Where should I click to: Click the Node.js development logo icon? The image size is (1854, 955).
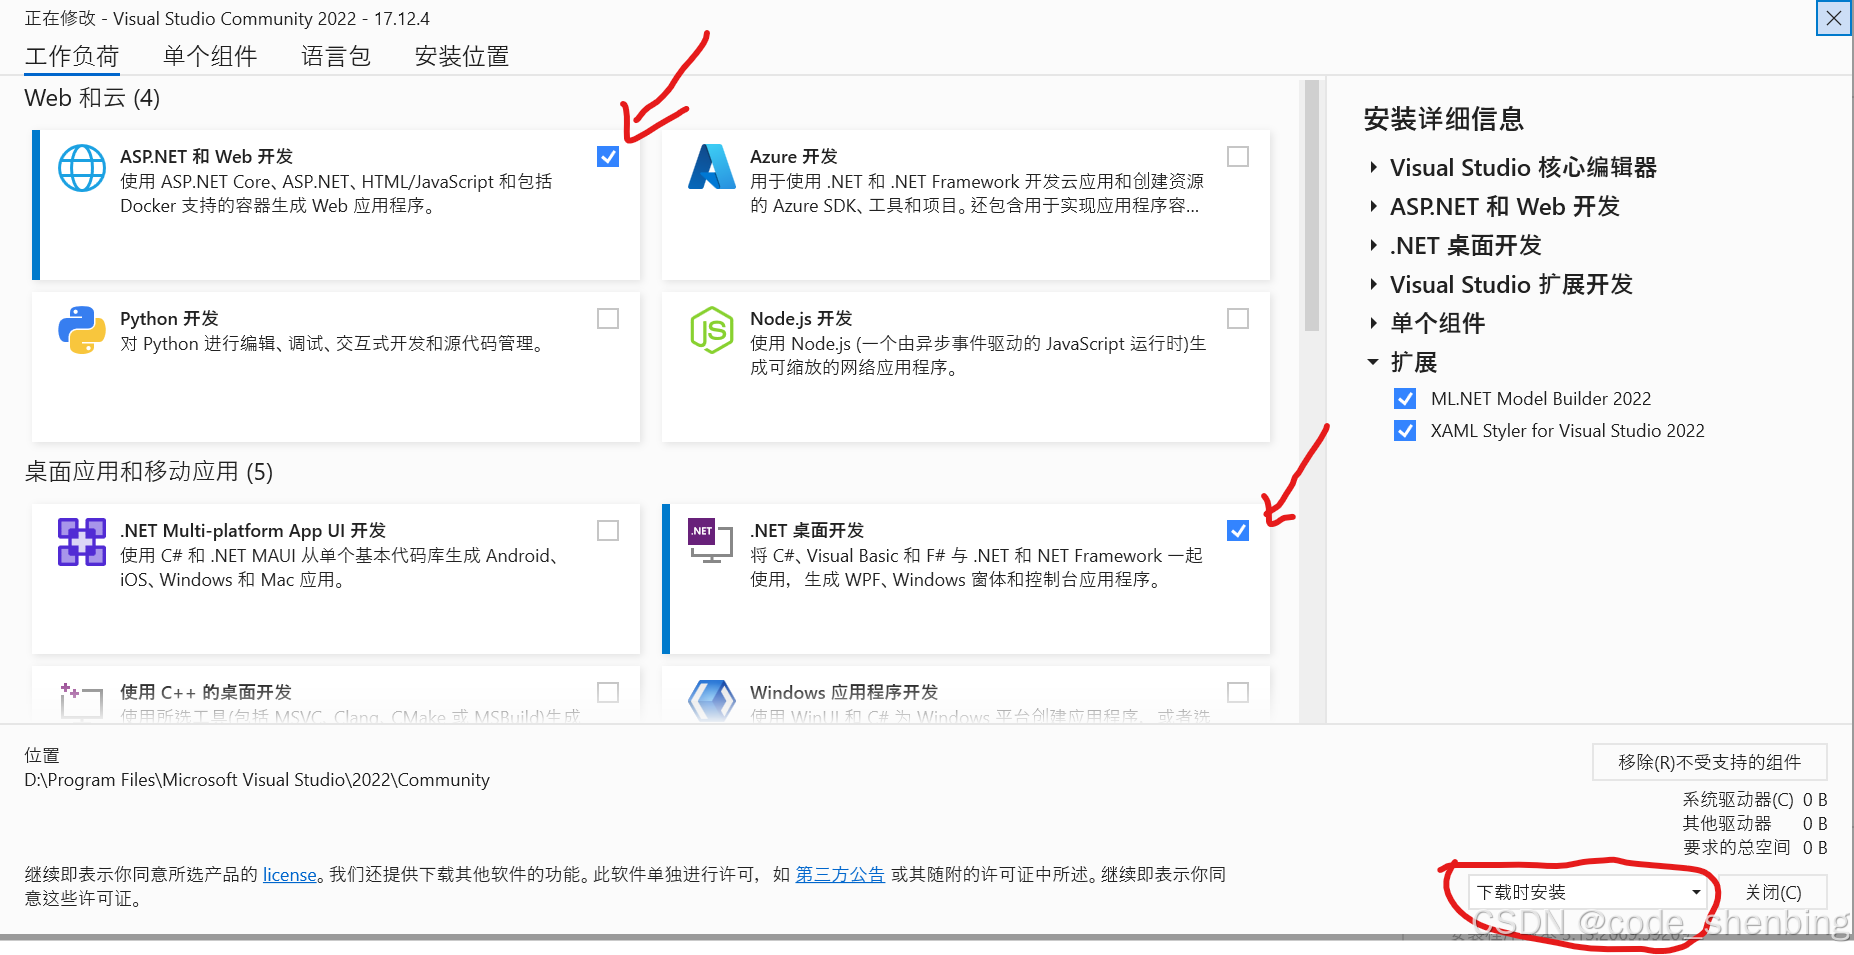[712, 330]
